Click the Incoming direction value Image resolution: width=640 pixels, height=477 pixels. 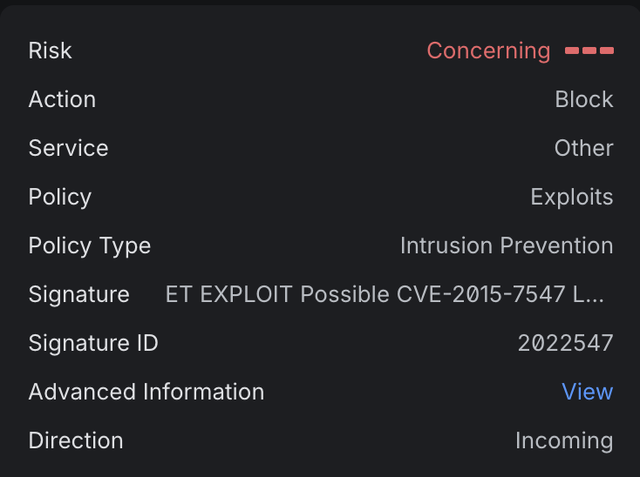[x=564, y=441]
